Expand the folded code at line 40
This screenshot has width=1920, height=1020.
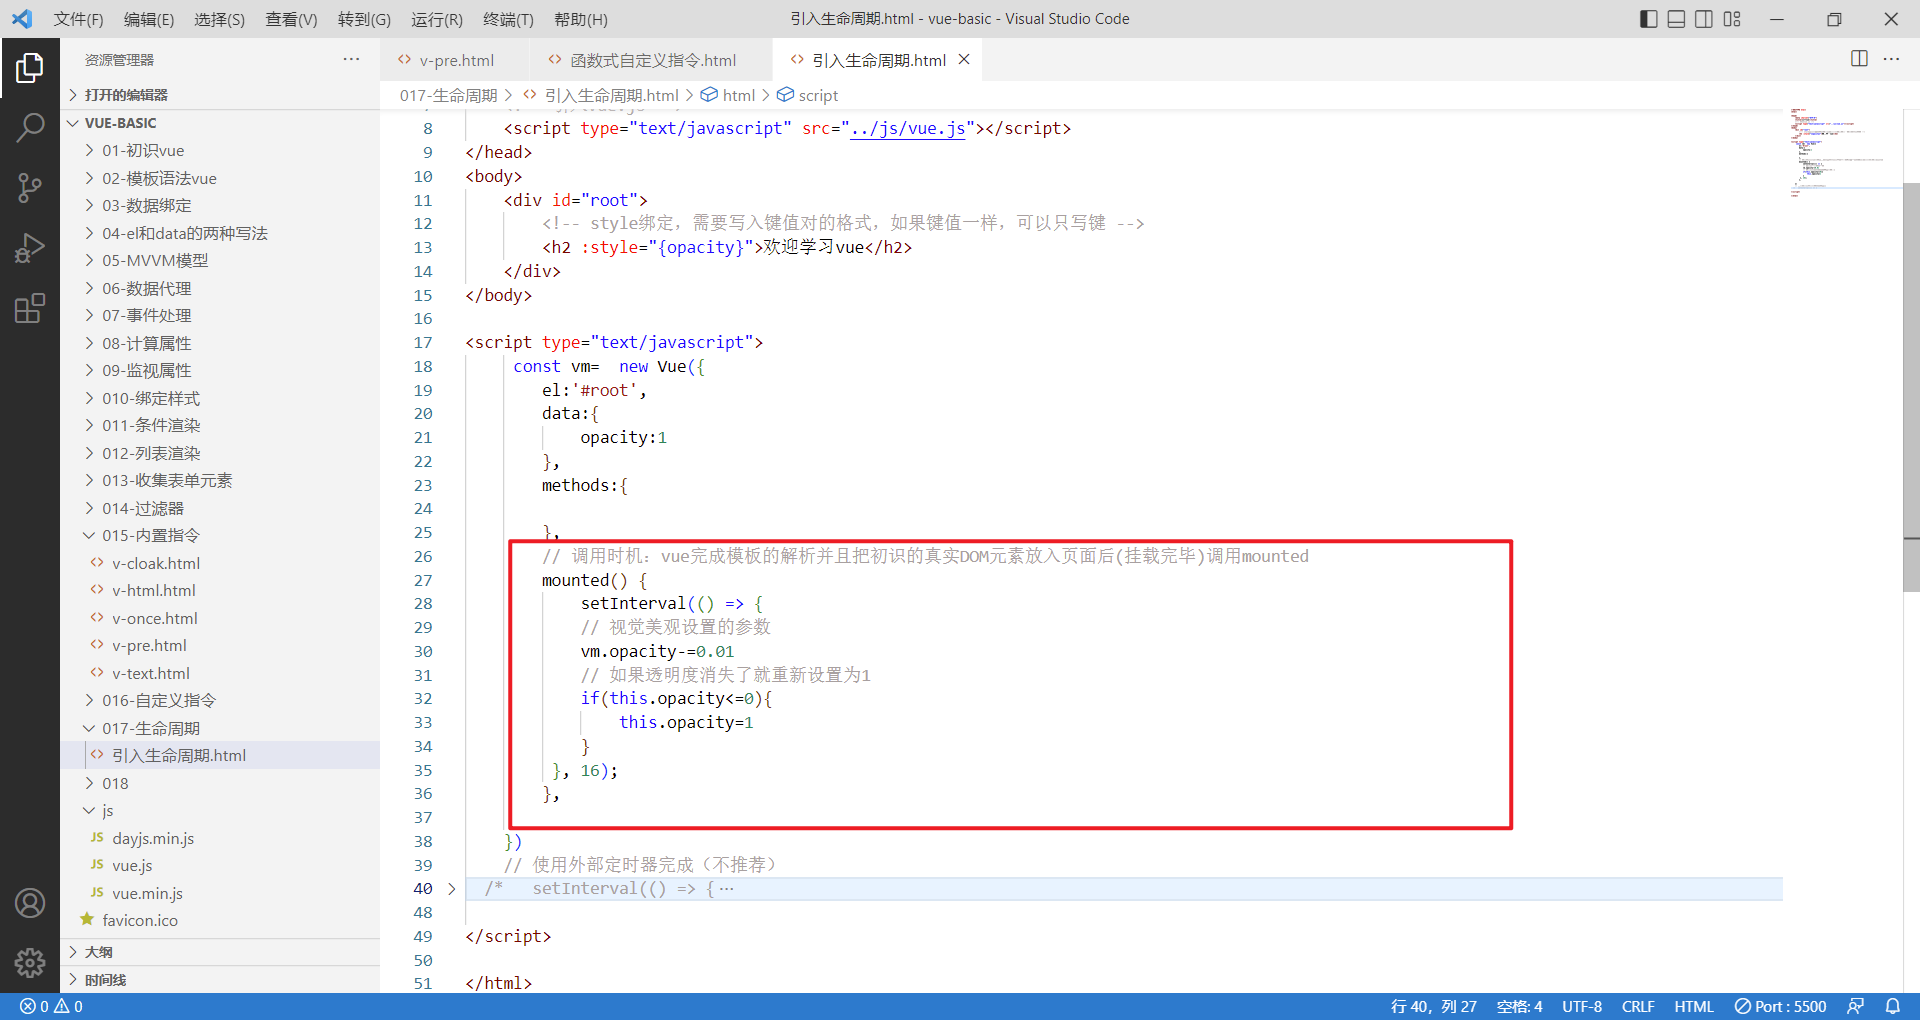point(452,888)
